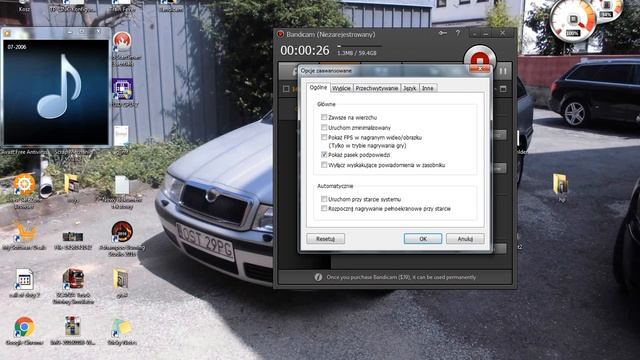This screenshot has width=640, height=360.
Task: Click the Bandicam title bar logo icon
Action: pyautogui.click(x=280, y=34)
